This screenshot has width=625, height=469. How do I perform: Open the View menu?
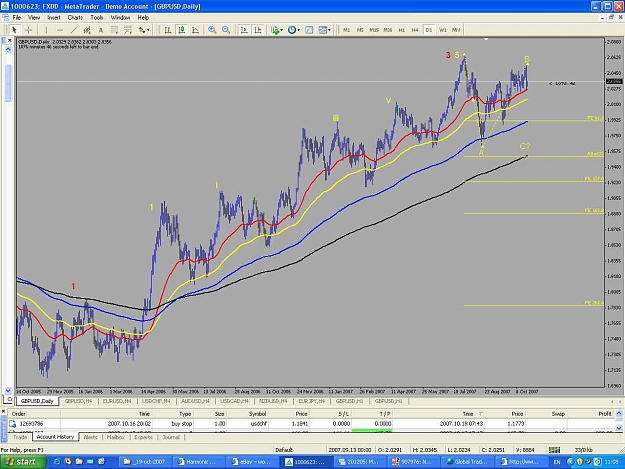34,18
